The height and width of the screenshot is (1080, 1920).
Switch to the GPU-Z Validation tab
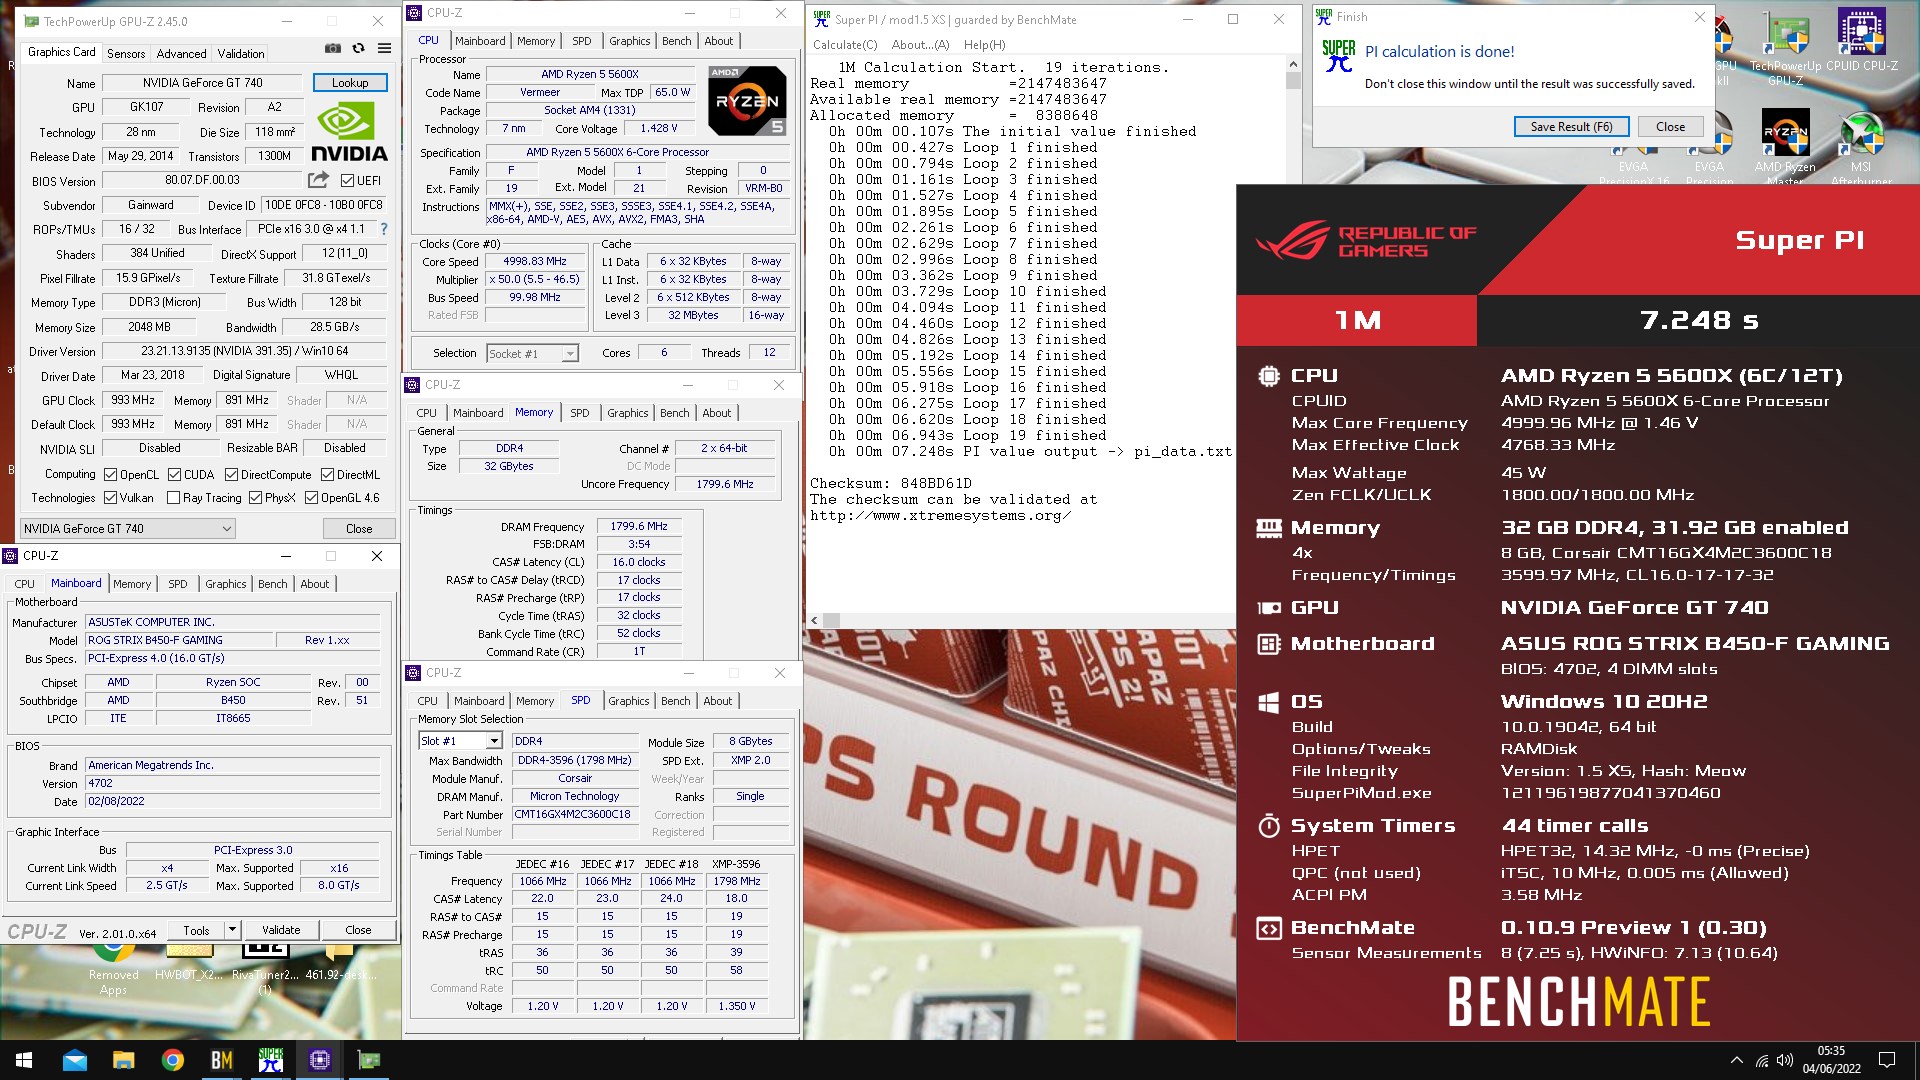pyautogui.click(x=241, y=53)
